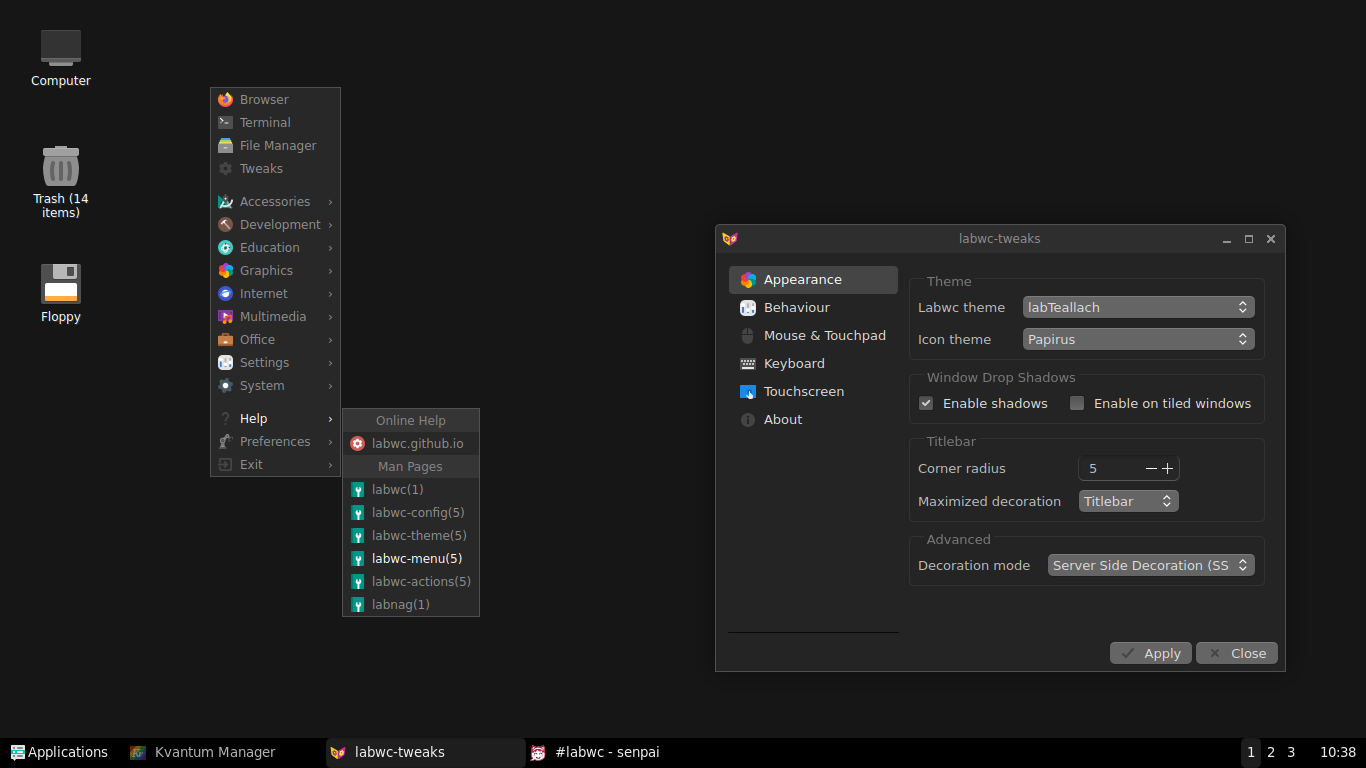Open the Decoration mode dropdown

1150,566
